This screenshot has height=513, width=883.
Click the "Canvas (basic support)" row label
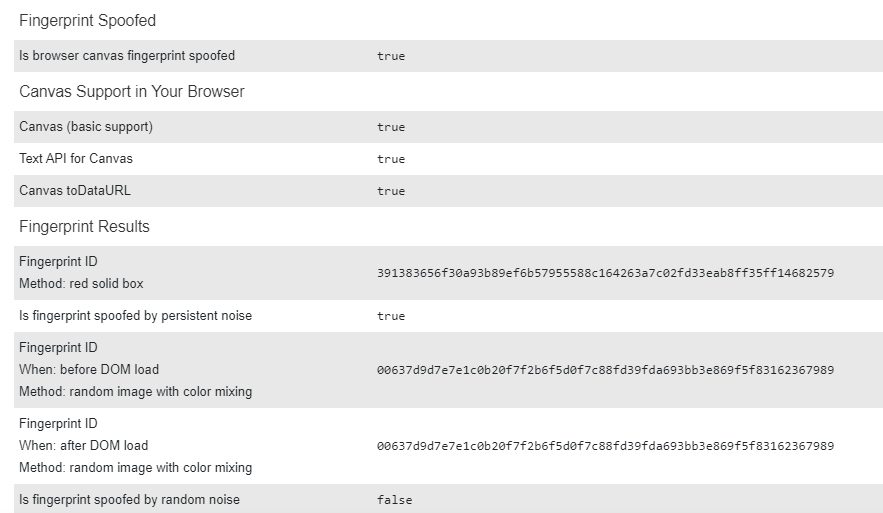pos(86,127)
